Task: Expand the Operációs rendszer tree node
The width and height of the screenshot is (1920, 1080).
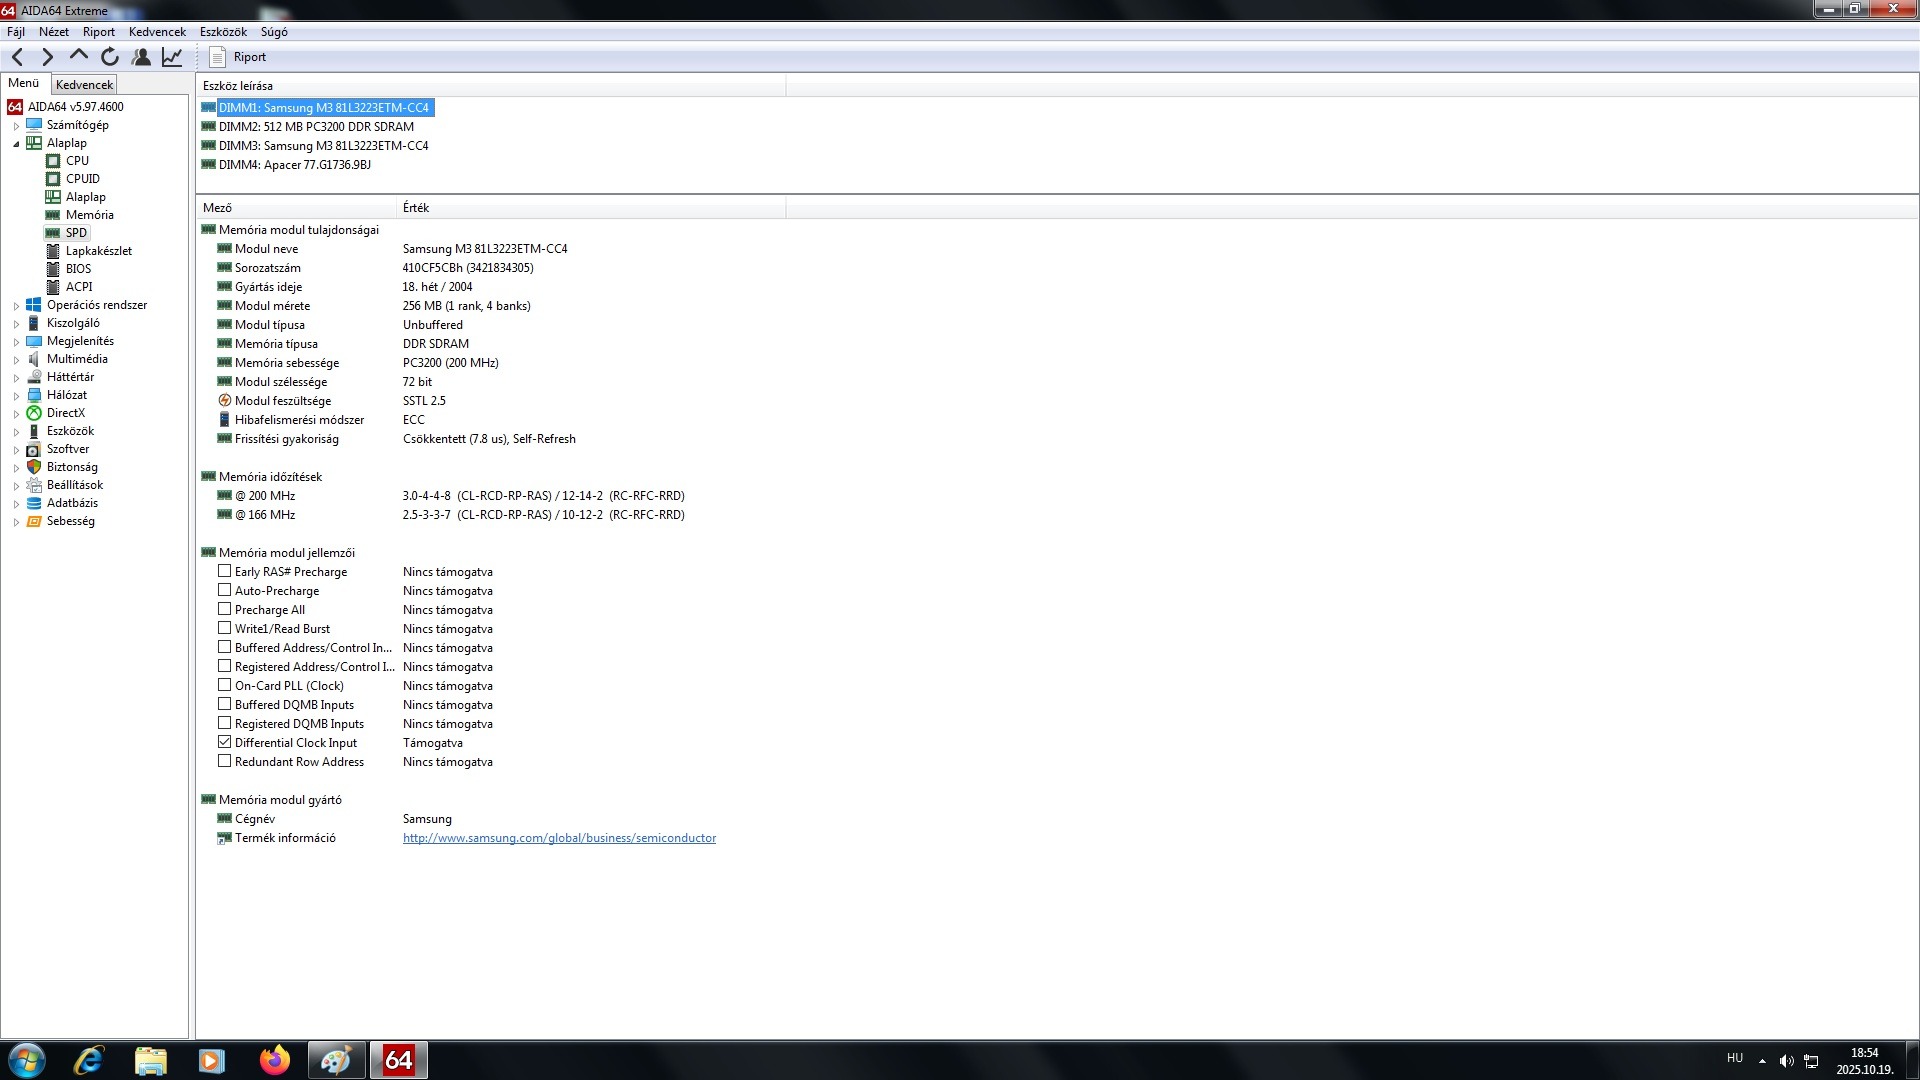Action: coord(16,306)
